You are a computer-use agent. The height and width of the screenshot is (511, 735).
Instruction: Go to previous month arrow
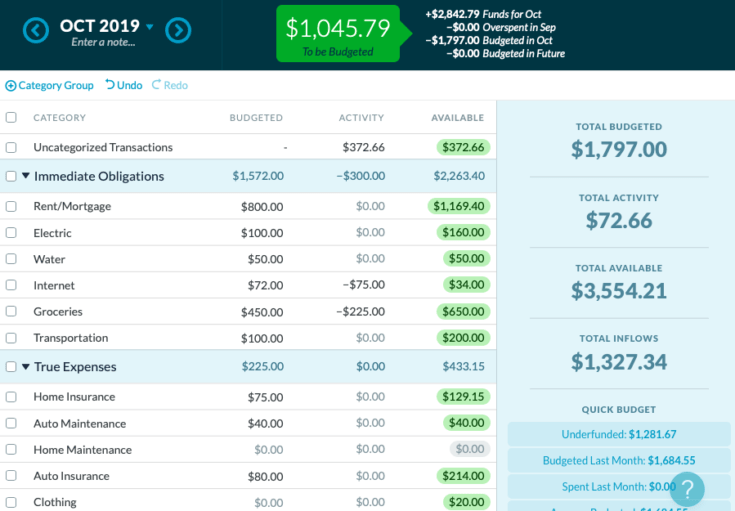tap(36, 30)
